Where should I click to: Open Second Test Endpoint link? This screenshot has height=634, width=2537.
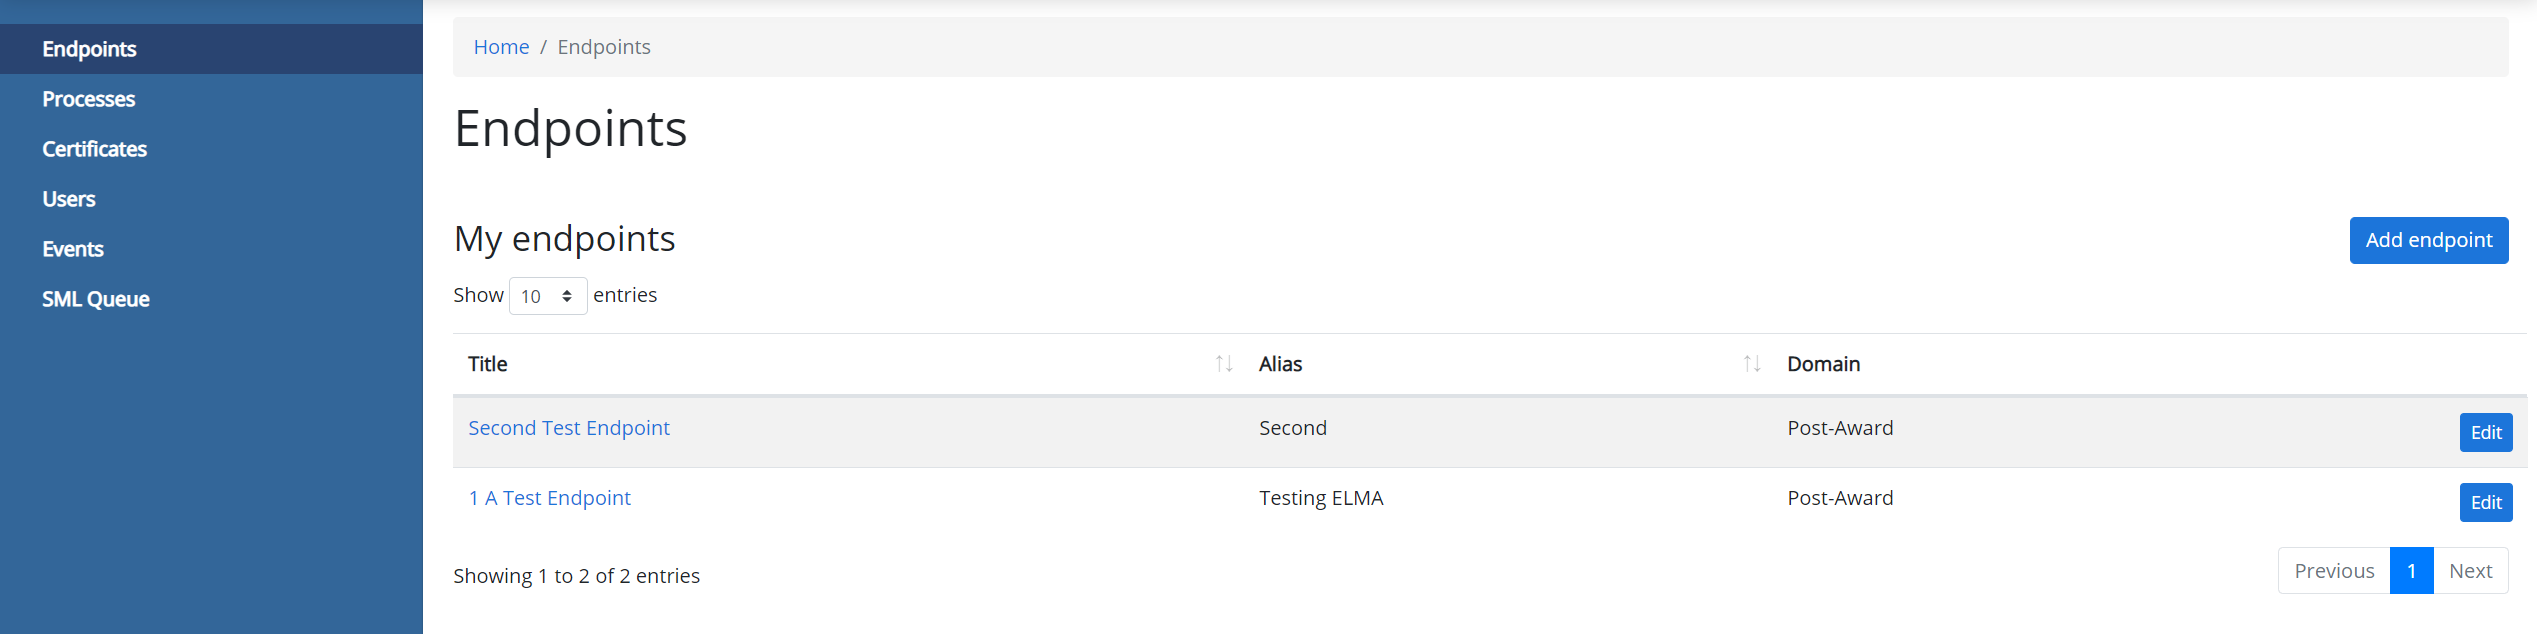coord(568,428)
